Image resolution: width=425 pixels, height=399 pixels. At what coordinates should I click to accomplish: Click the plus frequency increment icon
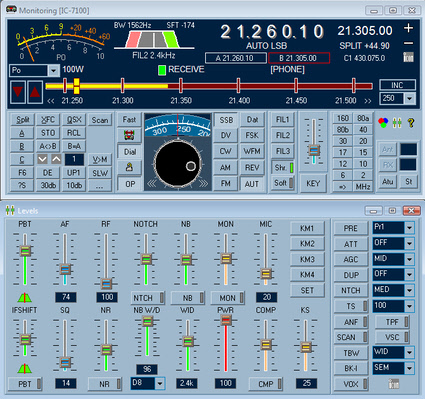[408, 28]
